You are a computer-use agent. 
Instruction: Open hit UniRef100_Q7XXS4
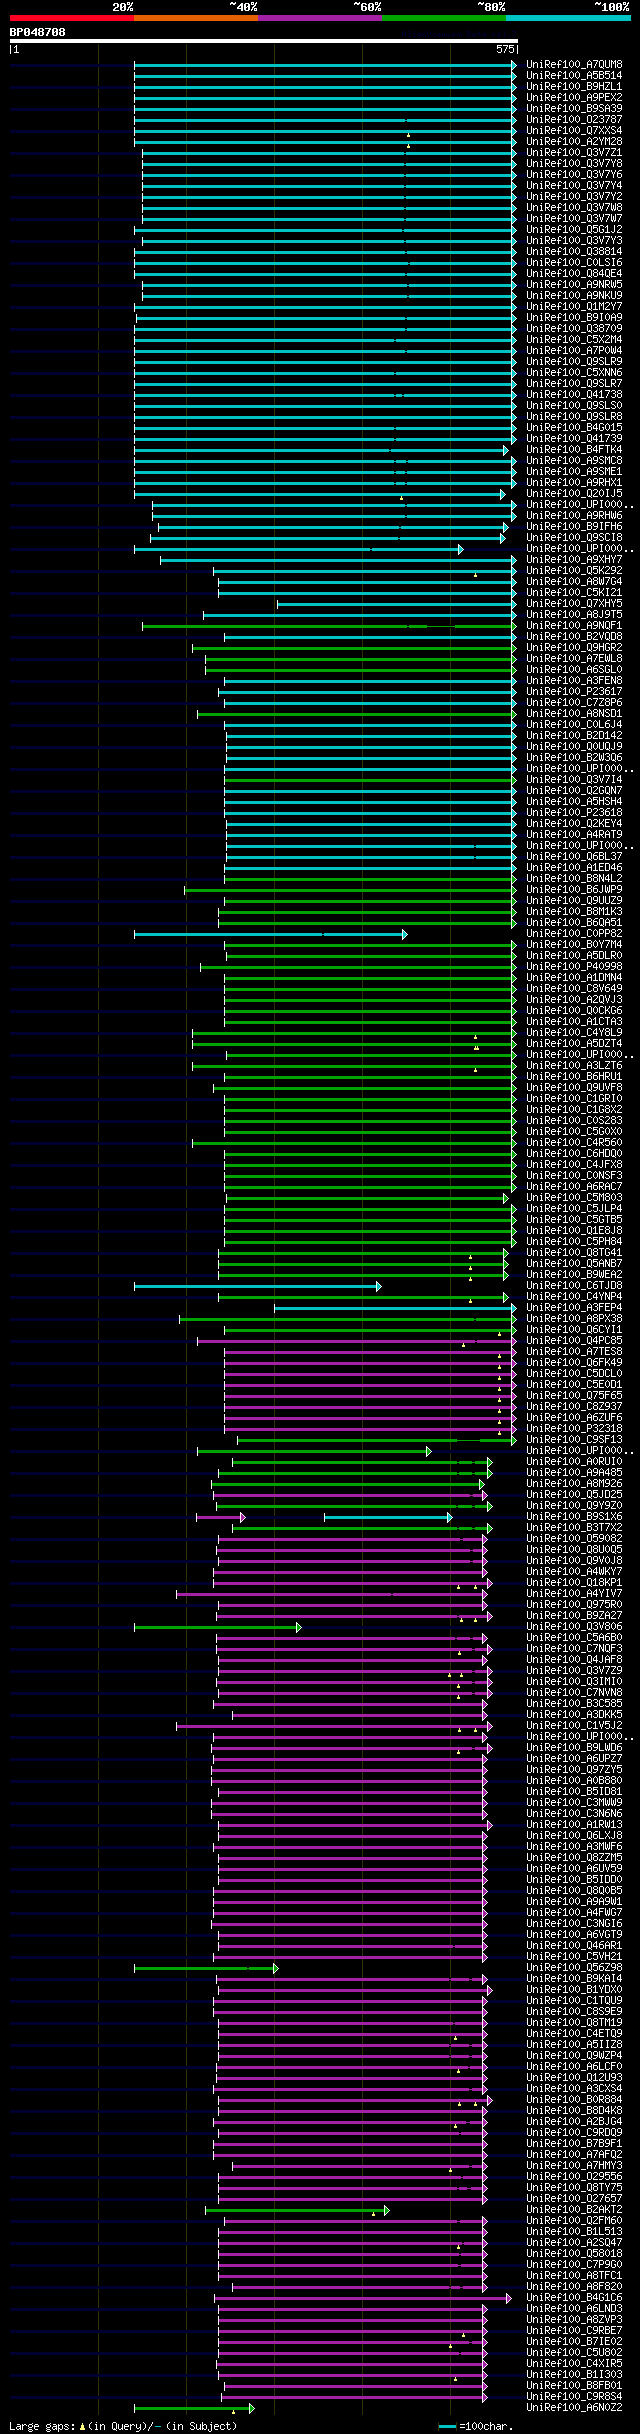click(574, 131)
